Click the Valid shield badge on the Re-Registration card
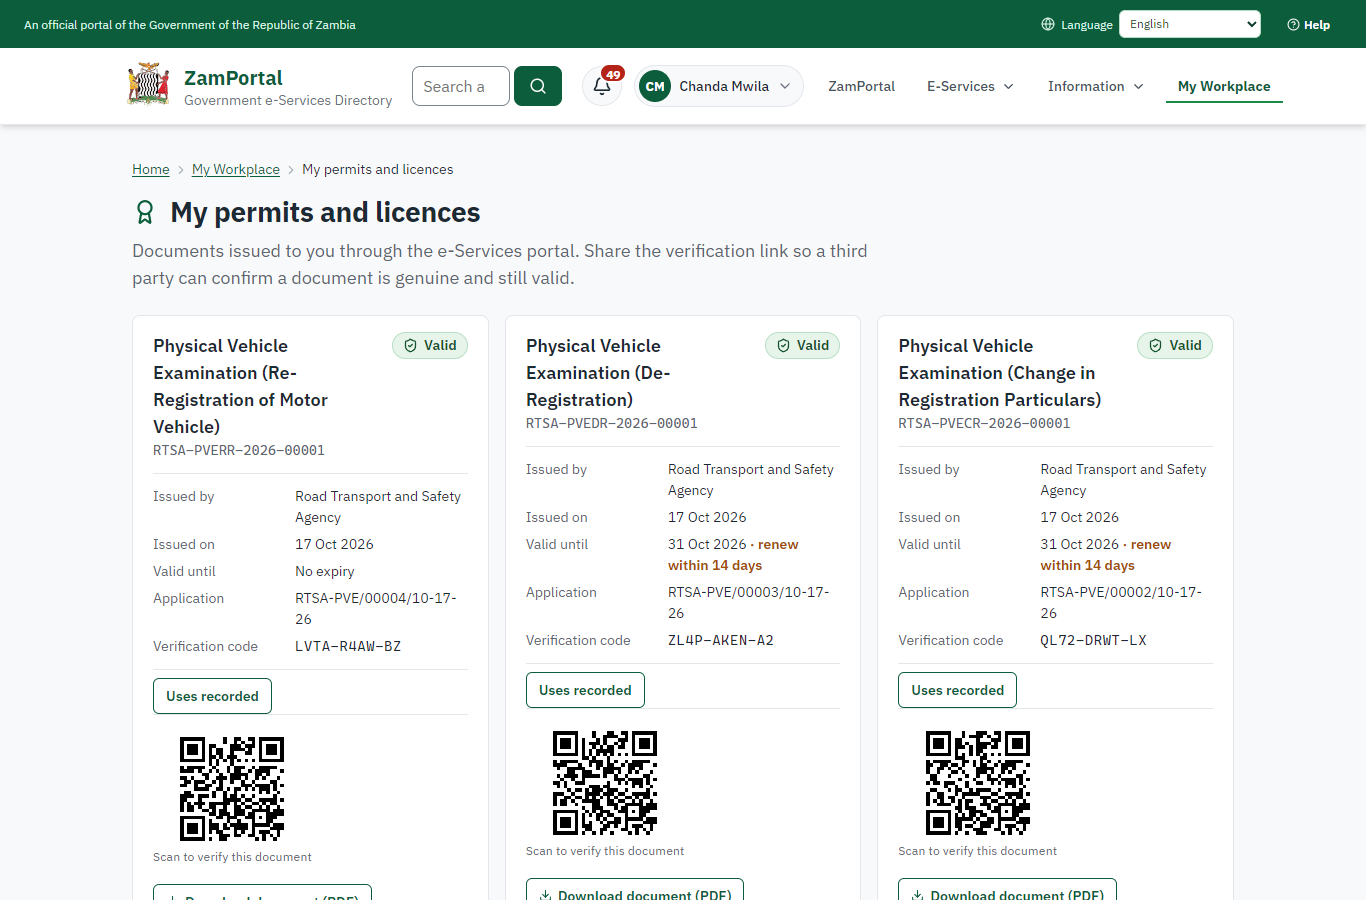 tap(430, 345)
